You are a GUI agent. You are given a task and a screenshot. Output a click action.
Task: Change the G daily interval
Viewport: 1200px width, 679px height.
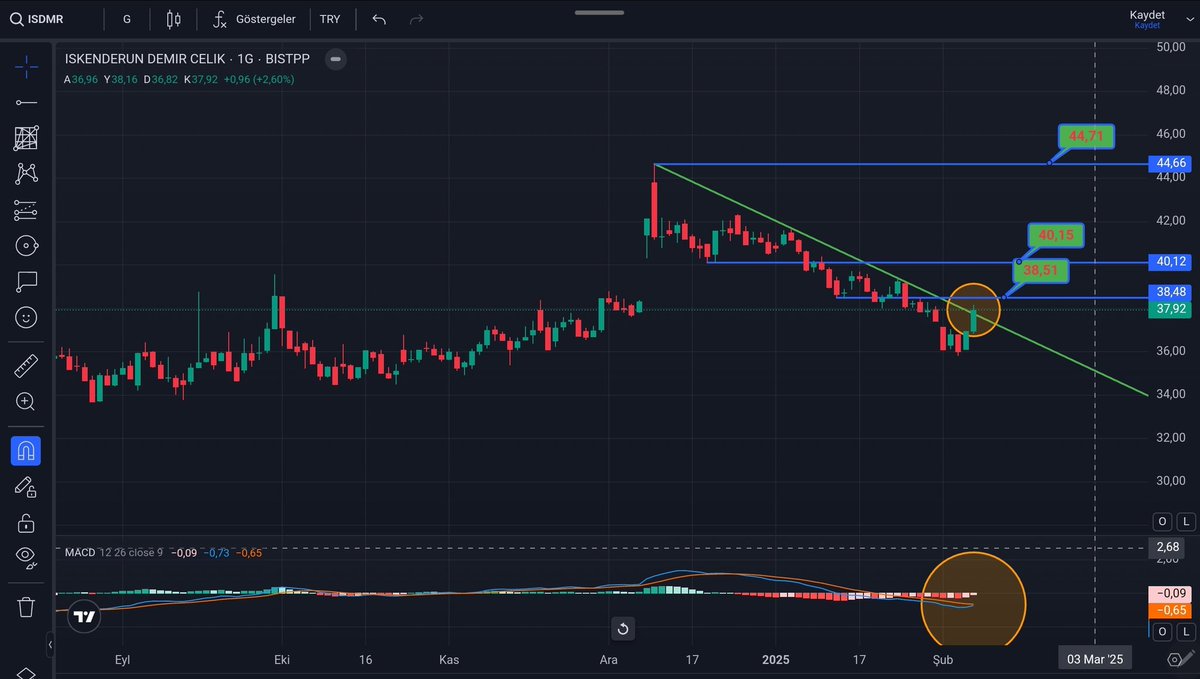pyautogui.click(x=126, y=18)
